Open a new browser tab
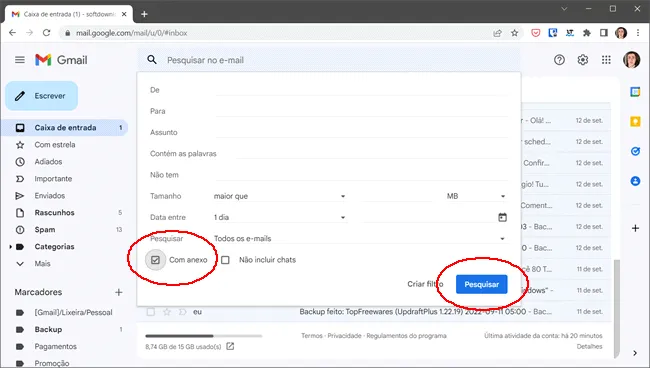This screenshot has width=650, height=368. pyautogui.click(x=144, y=14)
